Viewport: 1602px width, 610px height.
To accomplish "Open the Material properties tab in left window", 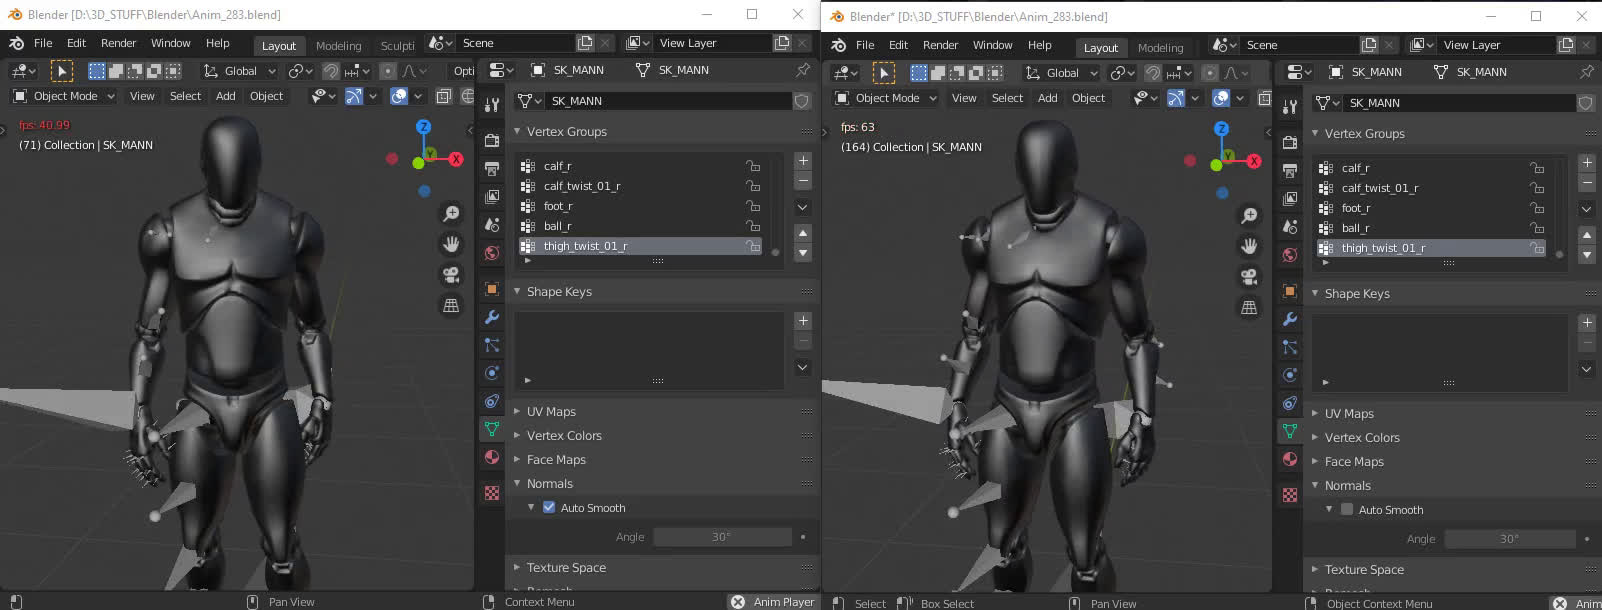I will point(492,457).
